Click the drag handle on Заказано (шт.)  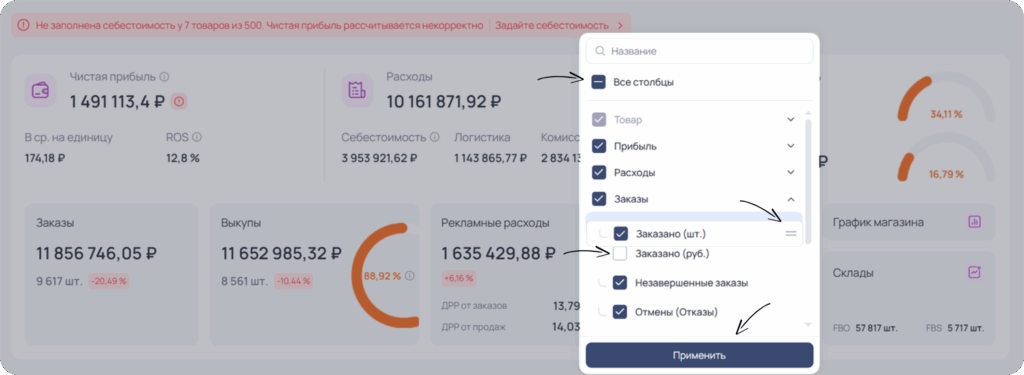click(x=791, y=233)
